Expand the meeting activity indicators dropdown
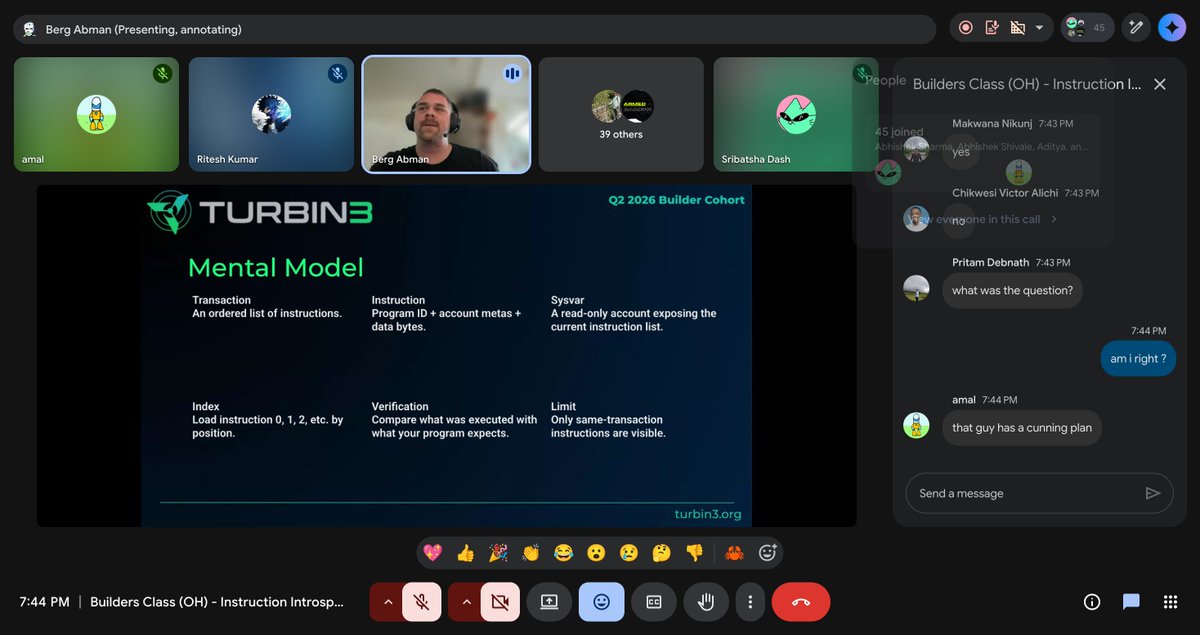 (x=1039, y=28)
